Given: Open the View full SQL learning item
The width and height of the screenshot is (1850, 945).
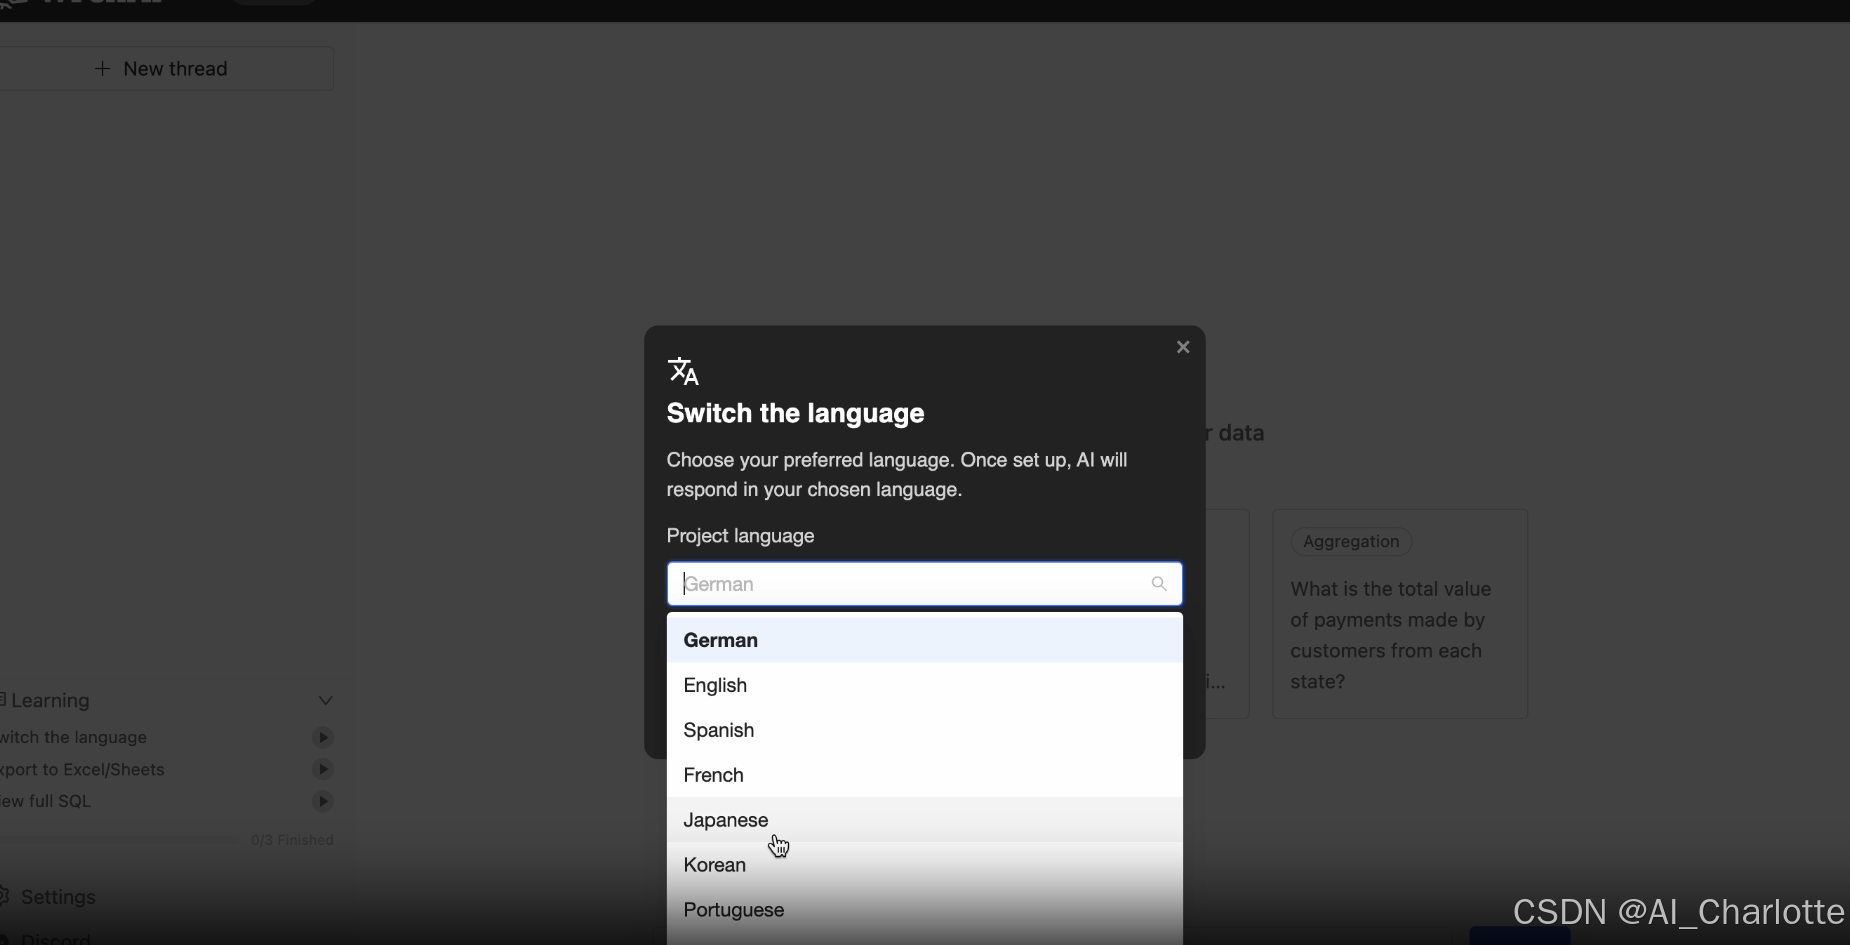Looking at the screenshot, I should click(x=45, y=801).
